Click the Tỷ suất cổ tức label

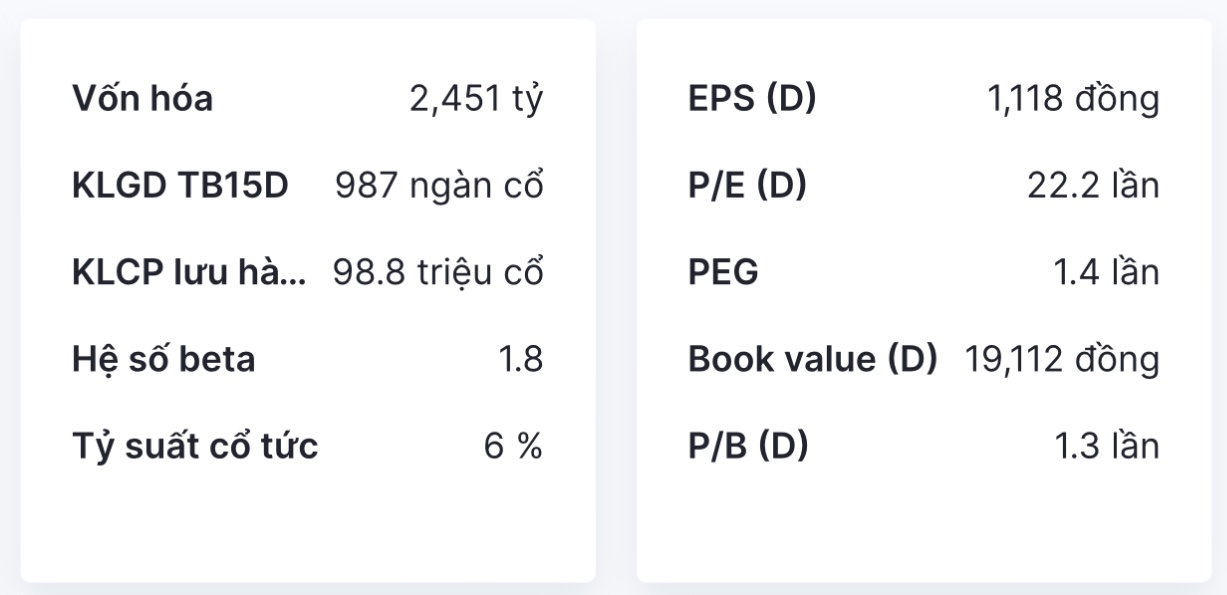click(x=195, y=446)
